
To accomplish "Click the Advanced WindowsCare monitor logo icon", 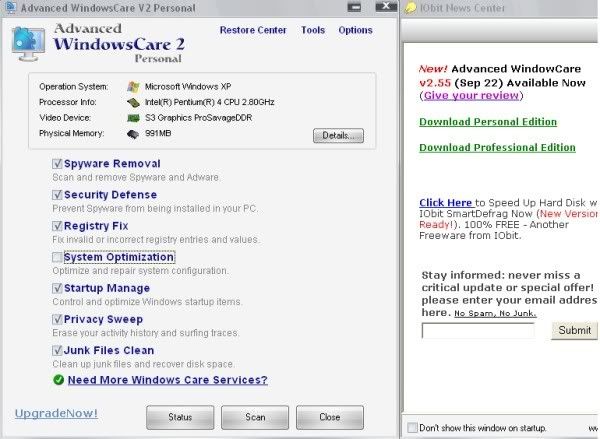I will [28, 43].
